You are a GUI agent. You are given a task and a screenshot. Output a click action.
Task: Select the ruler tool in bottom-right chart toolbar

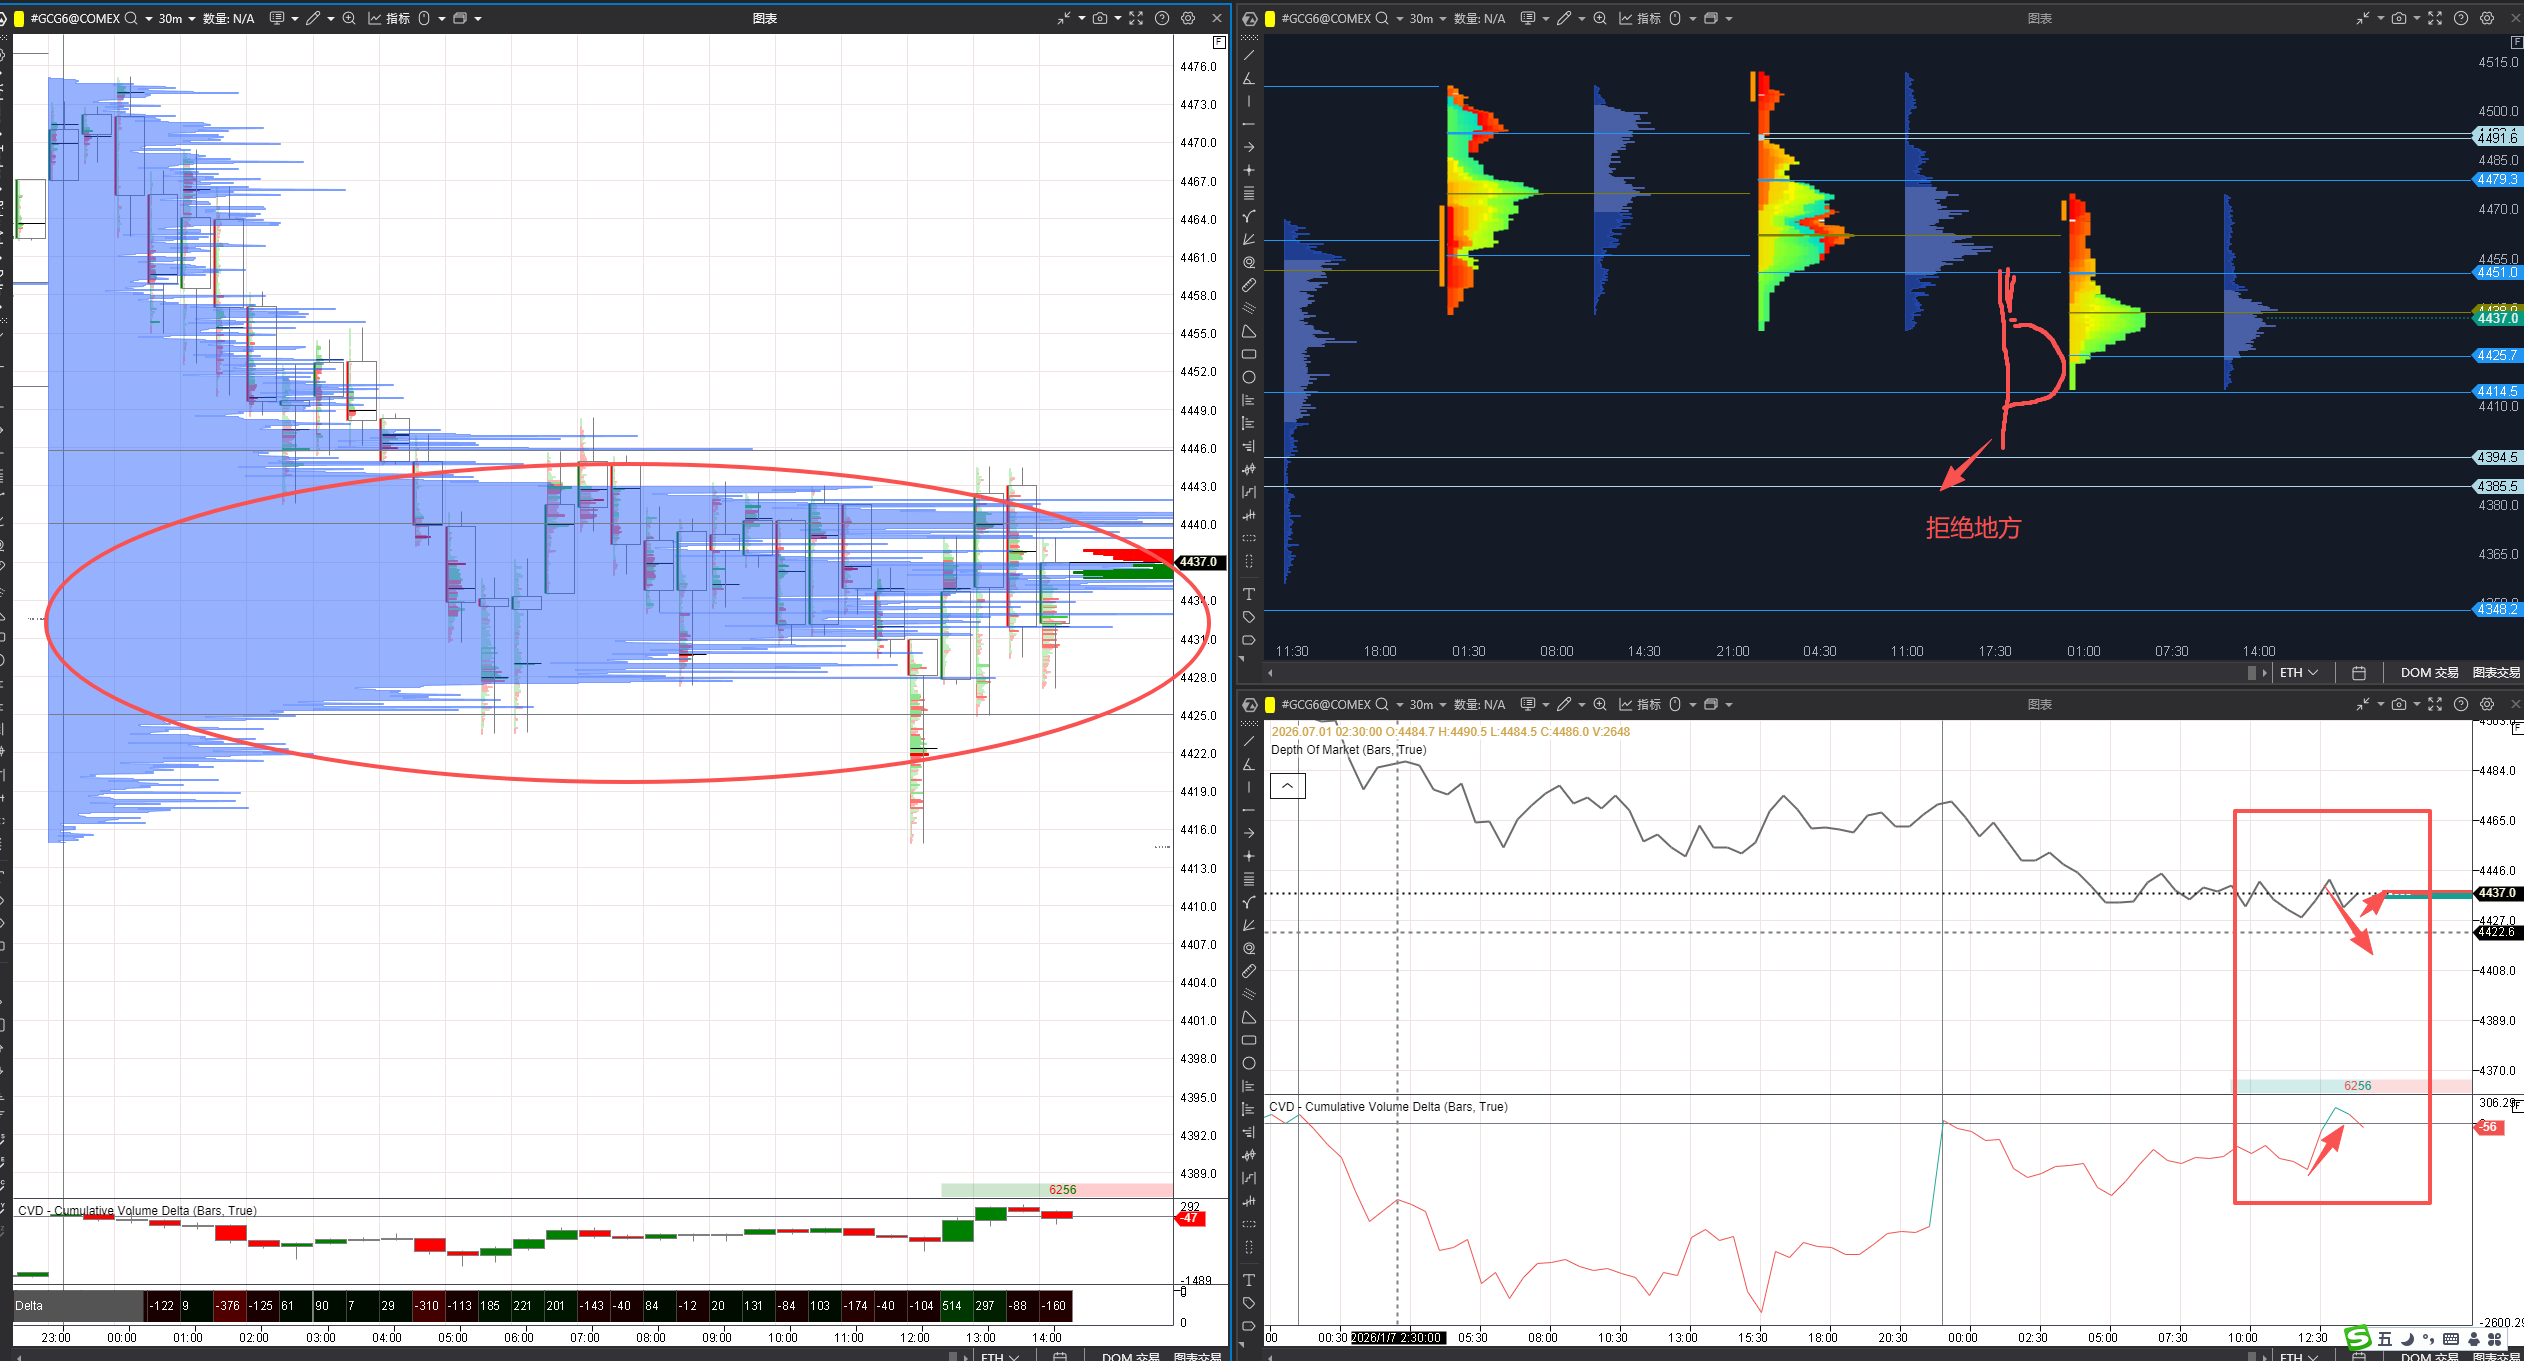tap(1249, 971)
